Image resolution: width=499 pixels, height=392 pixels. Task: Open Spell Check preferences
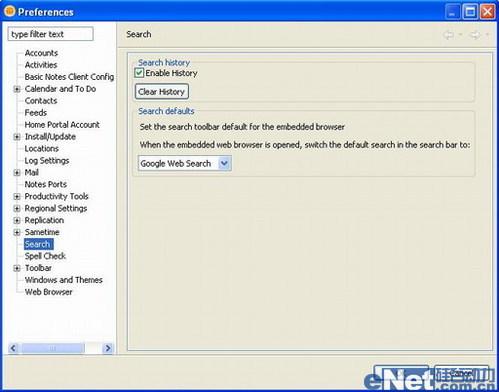tap(45, 256)
